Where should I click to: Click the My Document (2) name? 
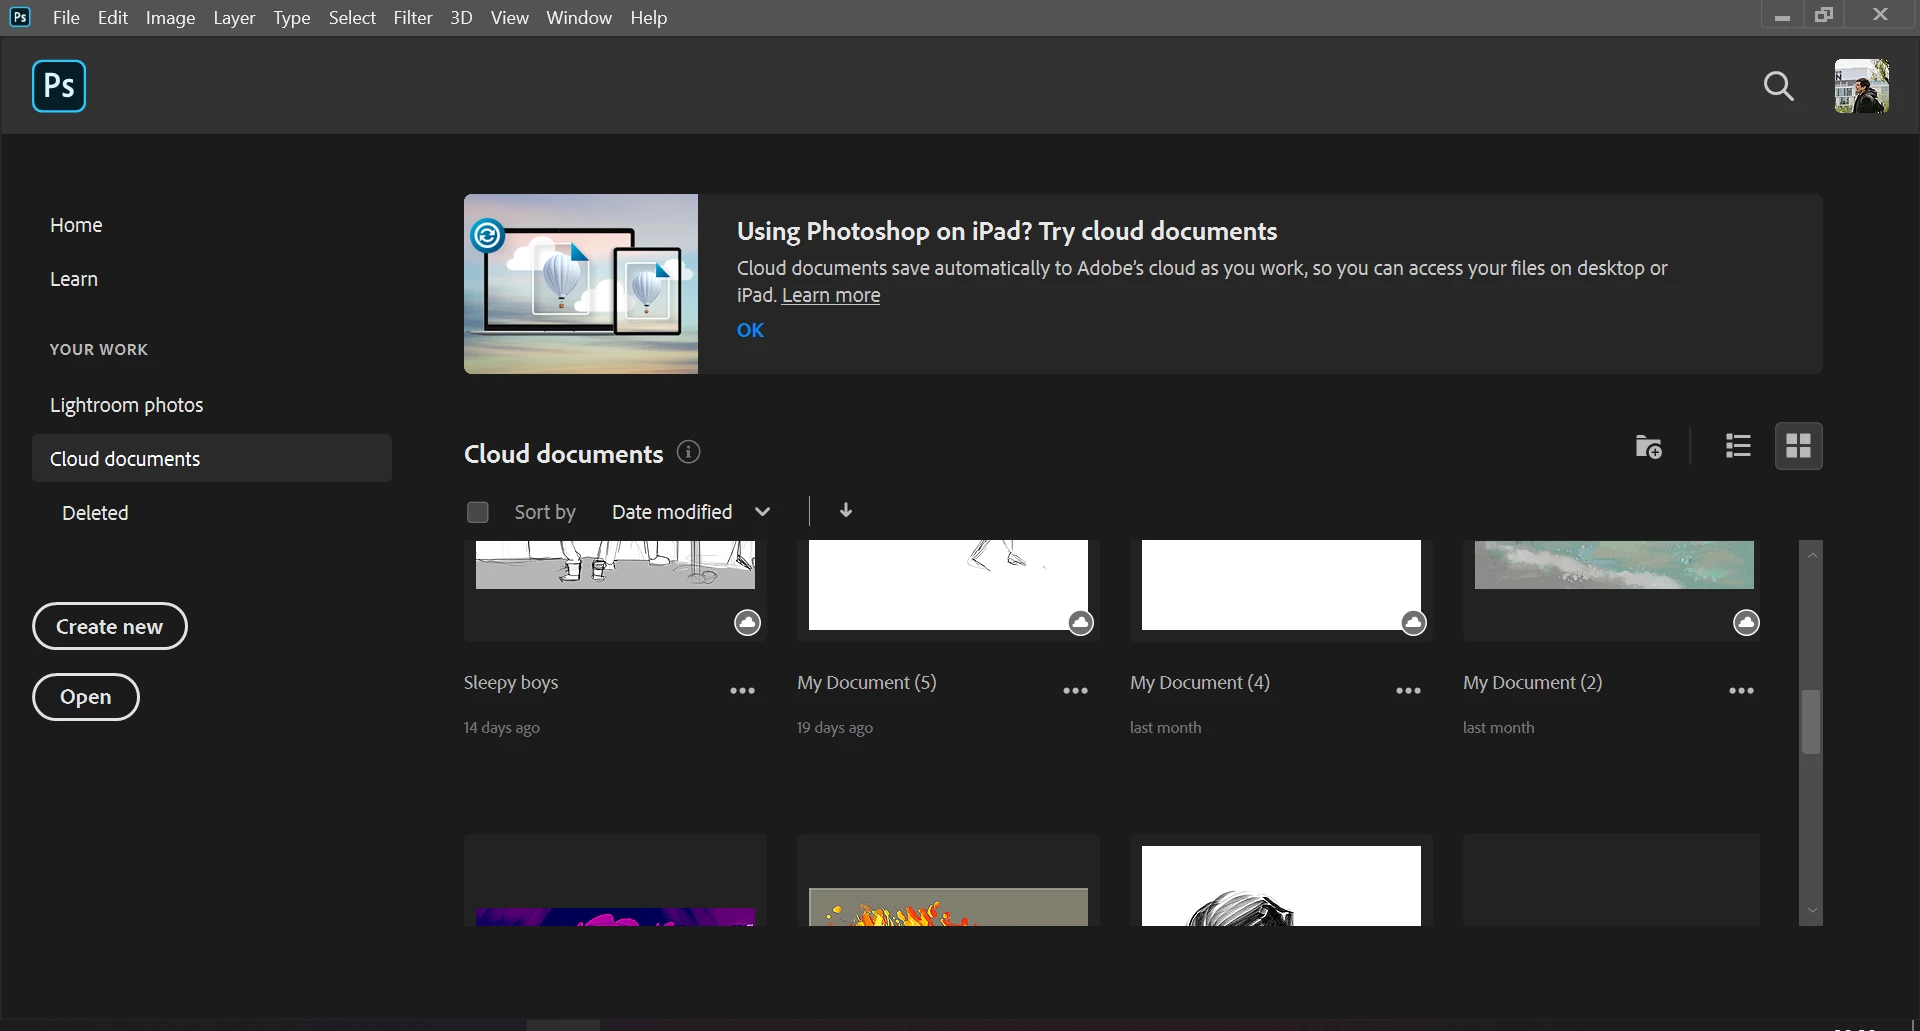tap(1533, 683)
